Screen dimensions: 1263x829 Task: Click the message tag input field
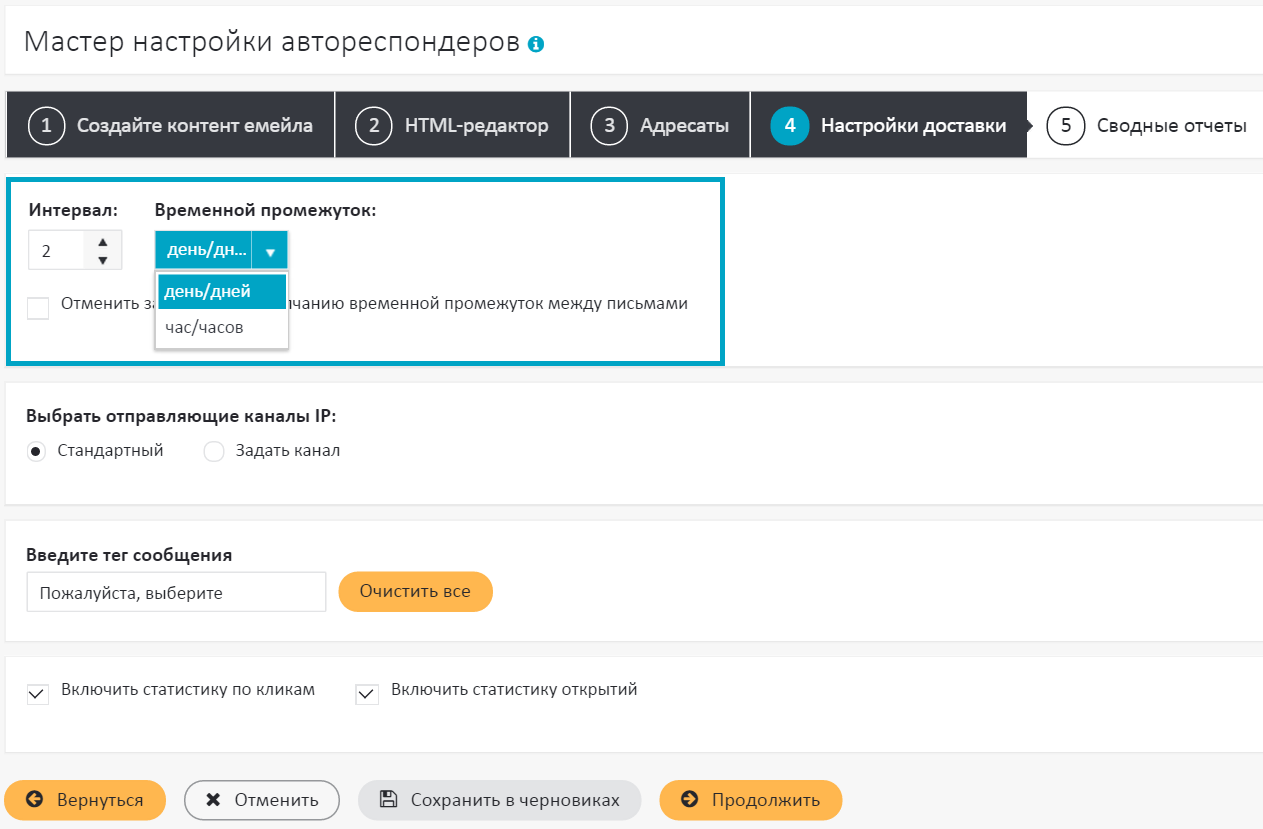tap(177, 593)
